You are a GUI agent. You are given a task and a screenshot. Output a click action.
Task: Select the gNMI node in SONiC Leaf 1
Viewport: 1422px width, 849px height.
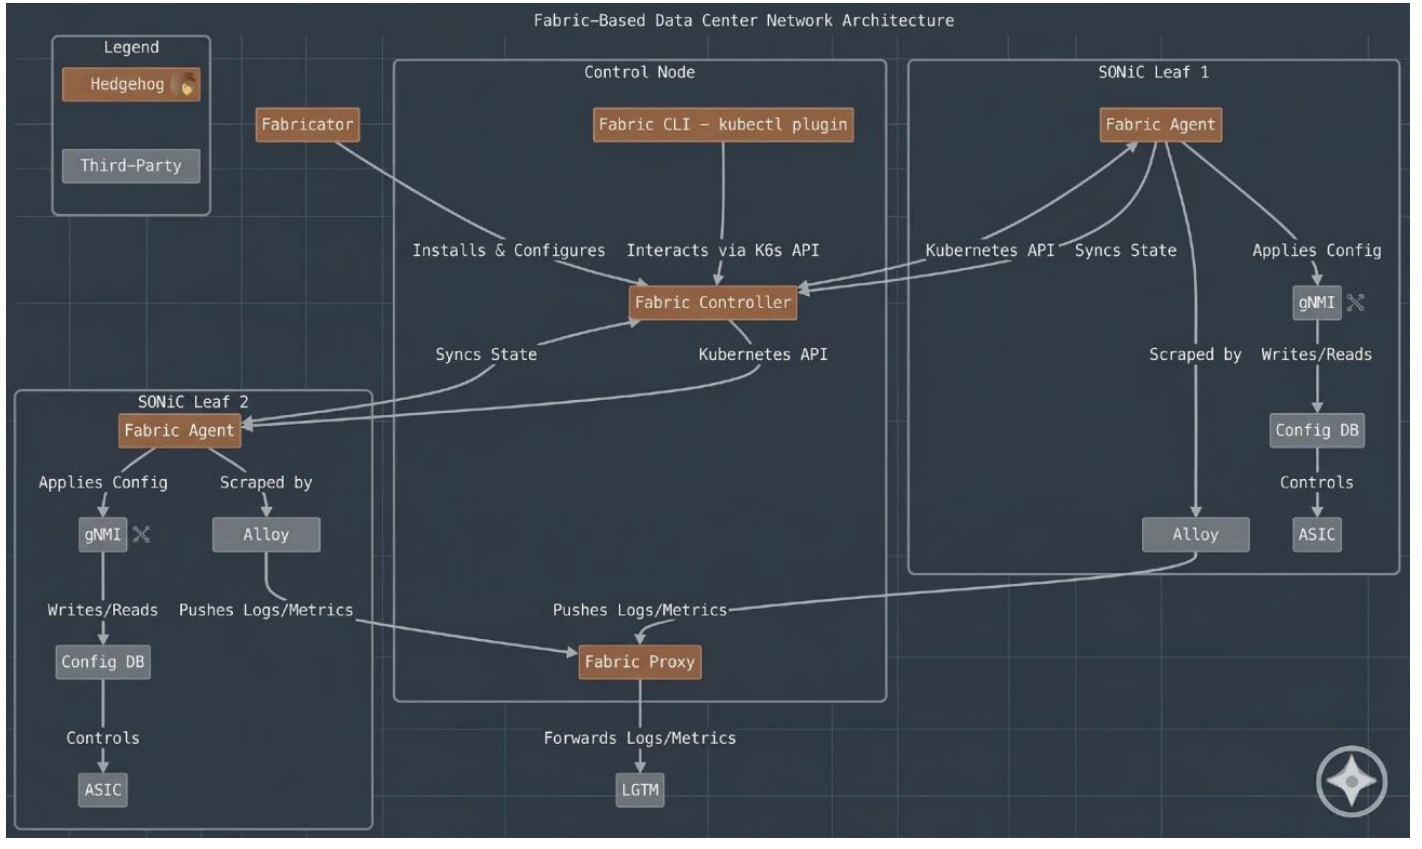click(1317, 302)
